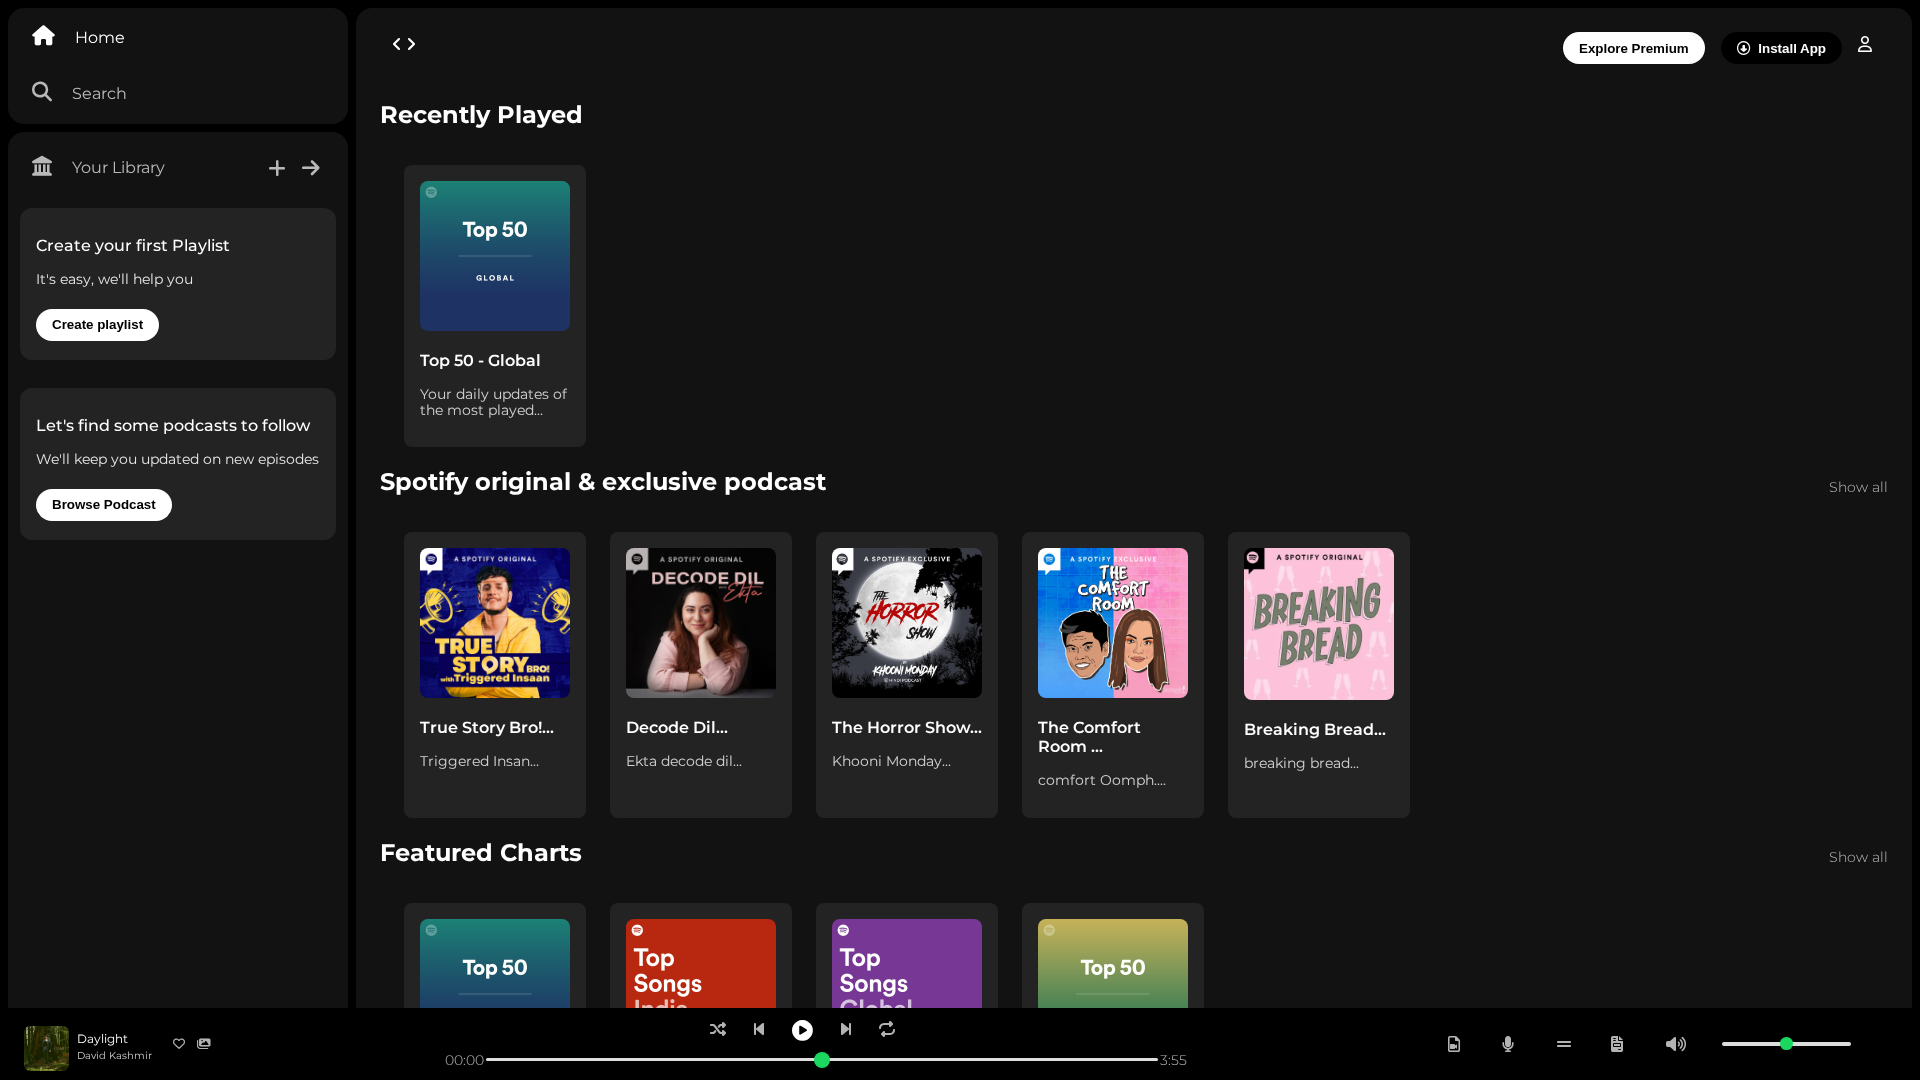Show all Featured Charts
Screen dimensions: 1920x1080
(1858, 858)
